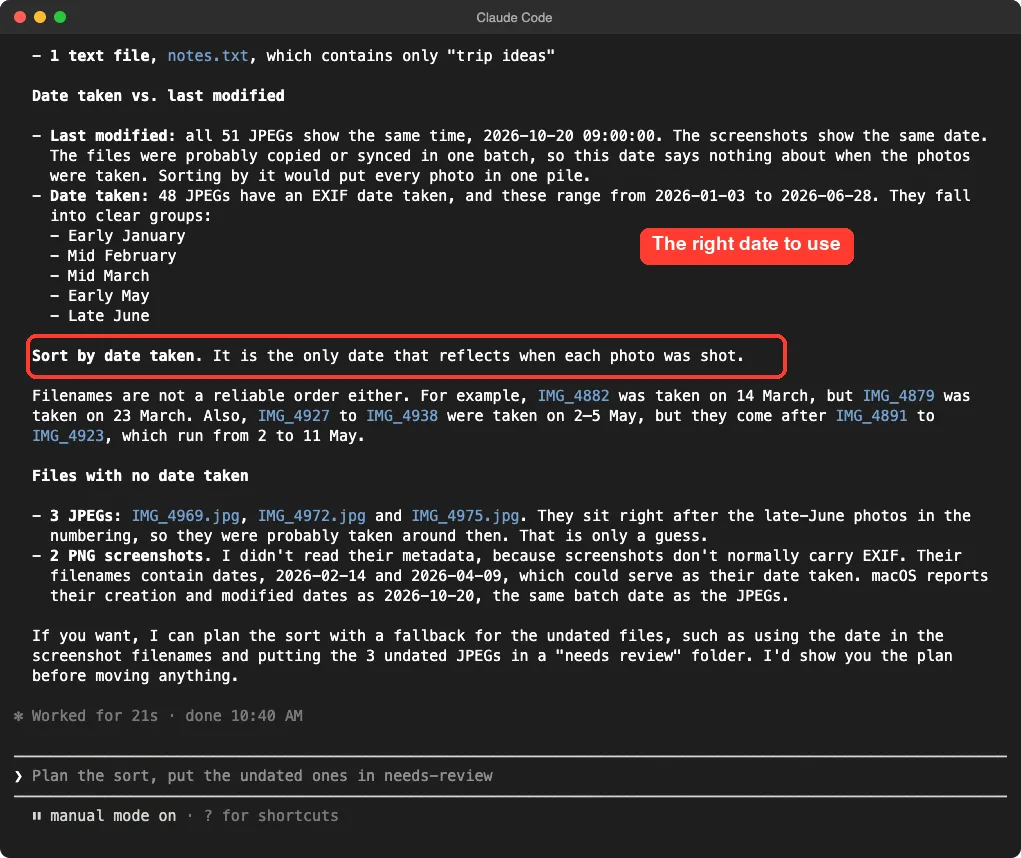Click the 'Files with no date taken' heading
The width and height of the screenshot is (1021, 858).
tap(140, 476)
